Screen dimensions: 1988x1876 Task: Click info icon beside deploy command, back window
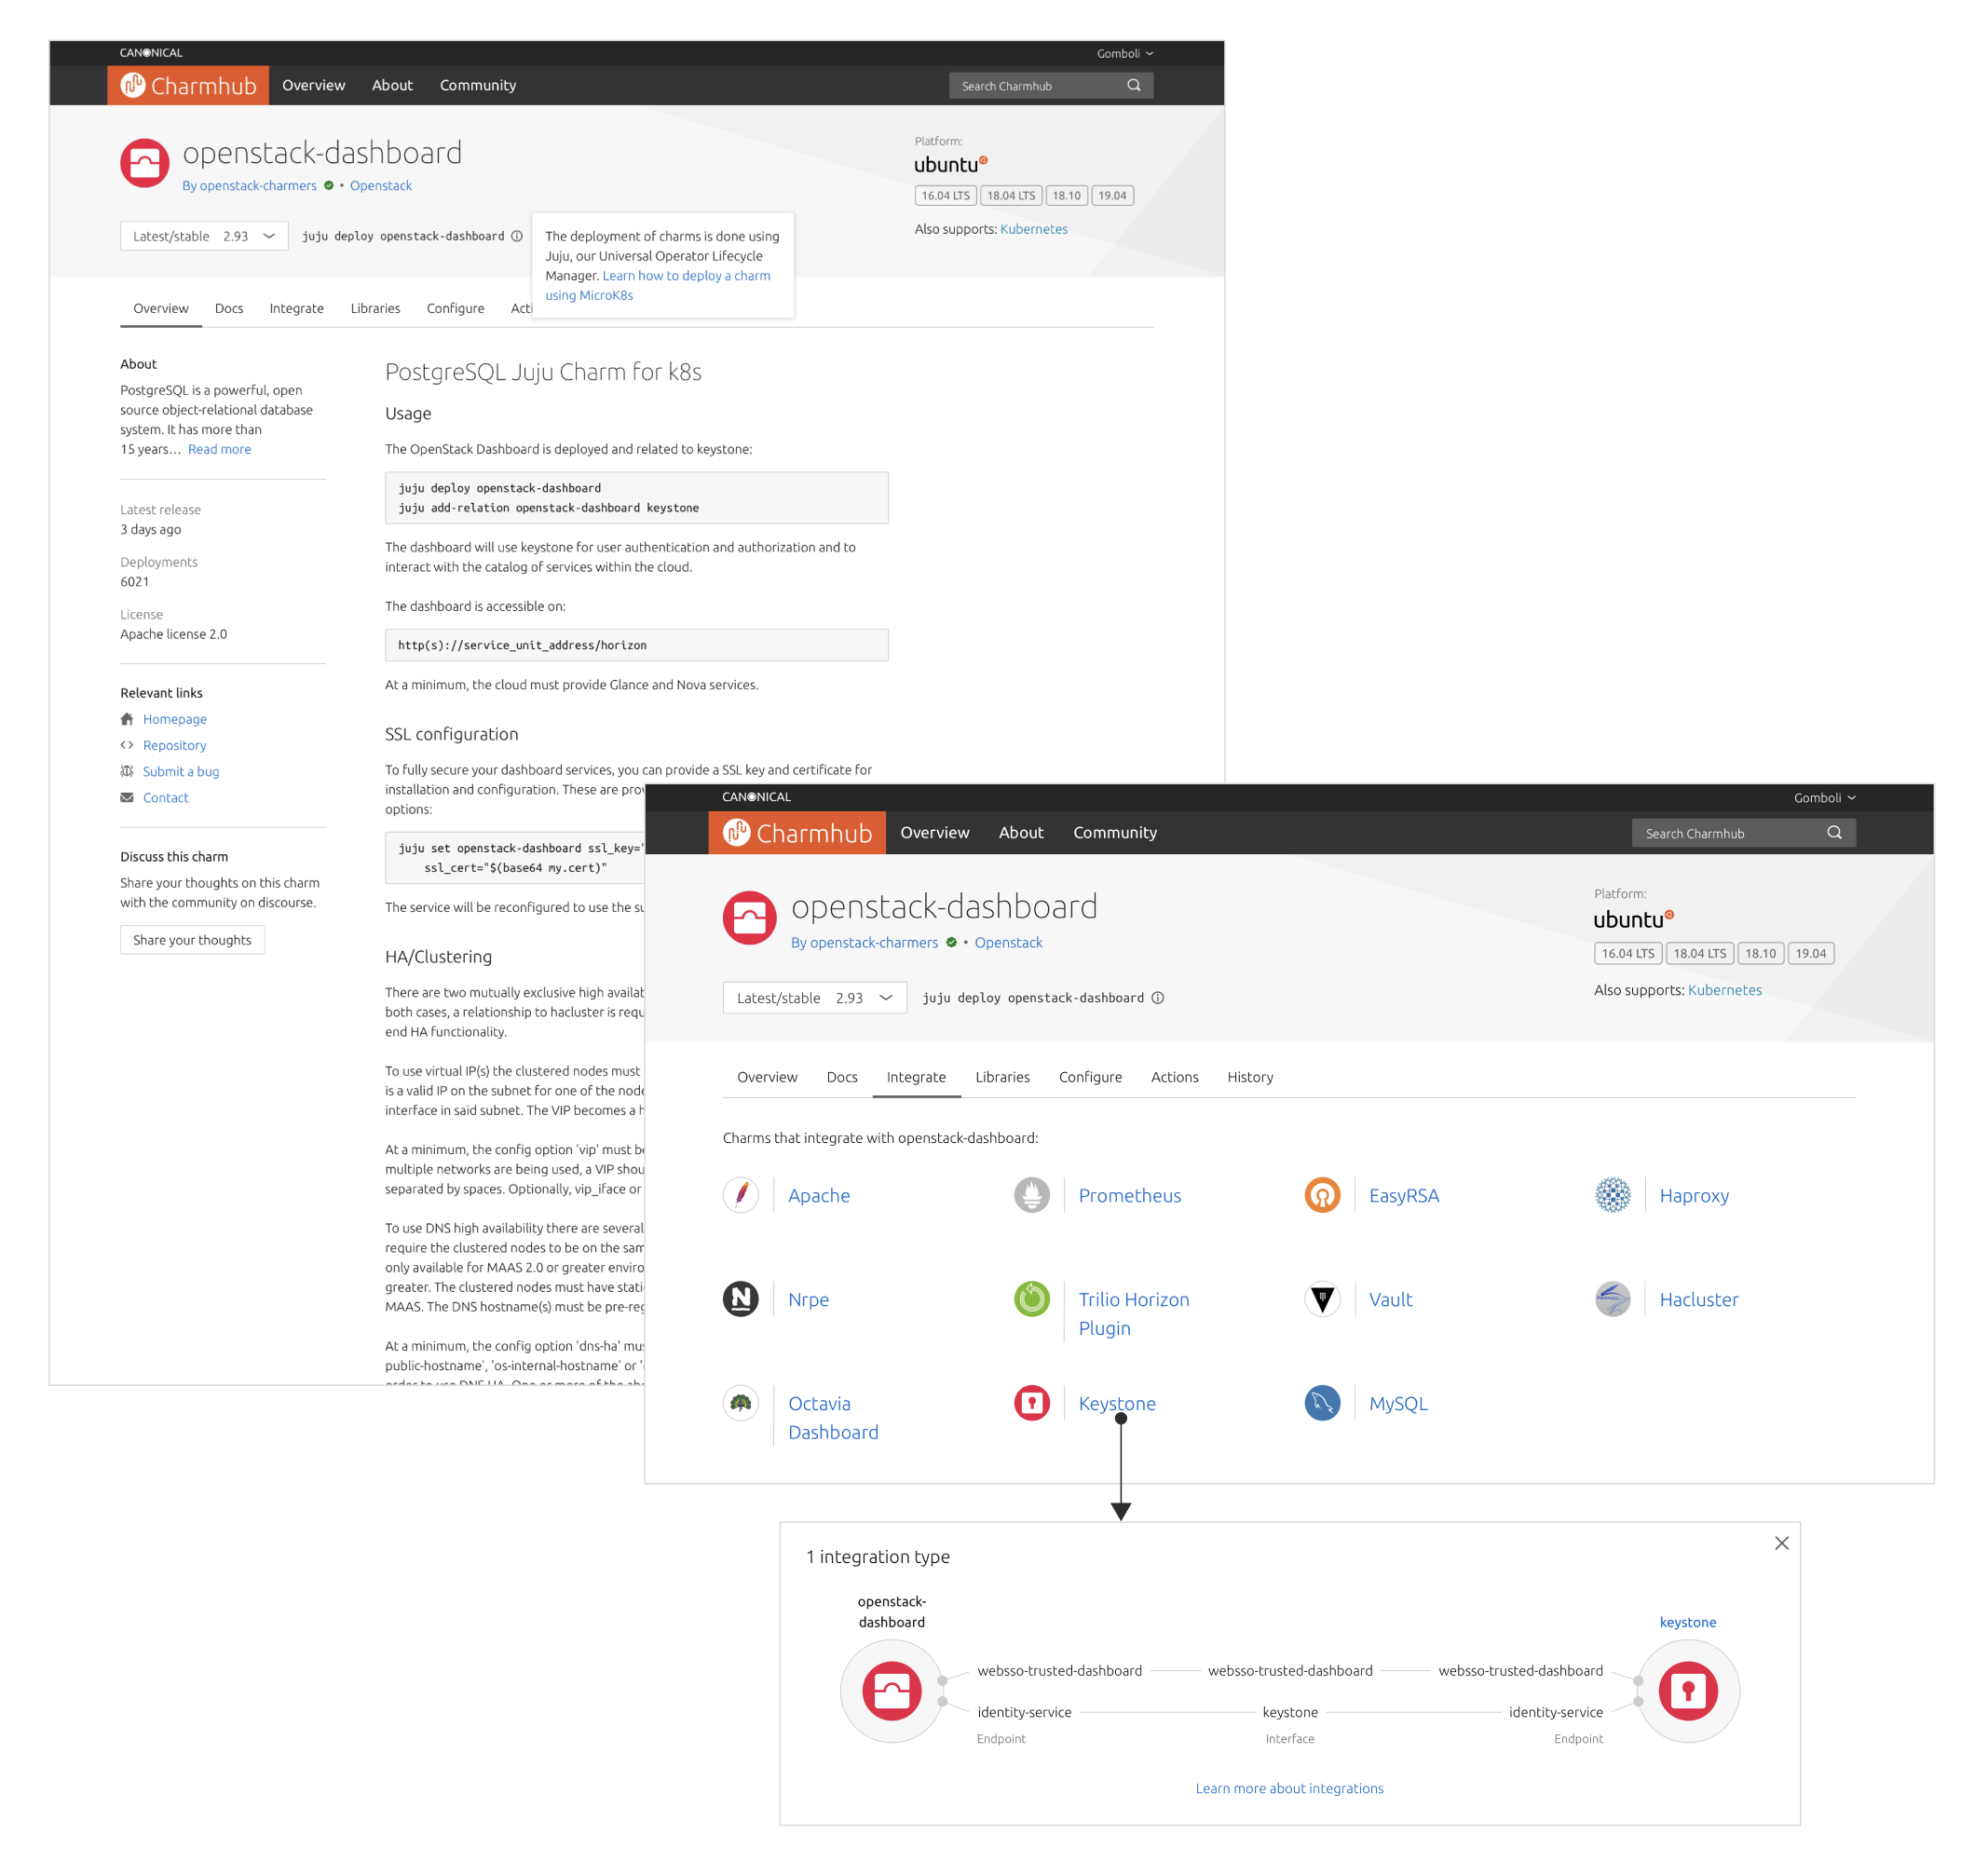[x=517, y=236]
